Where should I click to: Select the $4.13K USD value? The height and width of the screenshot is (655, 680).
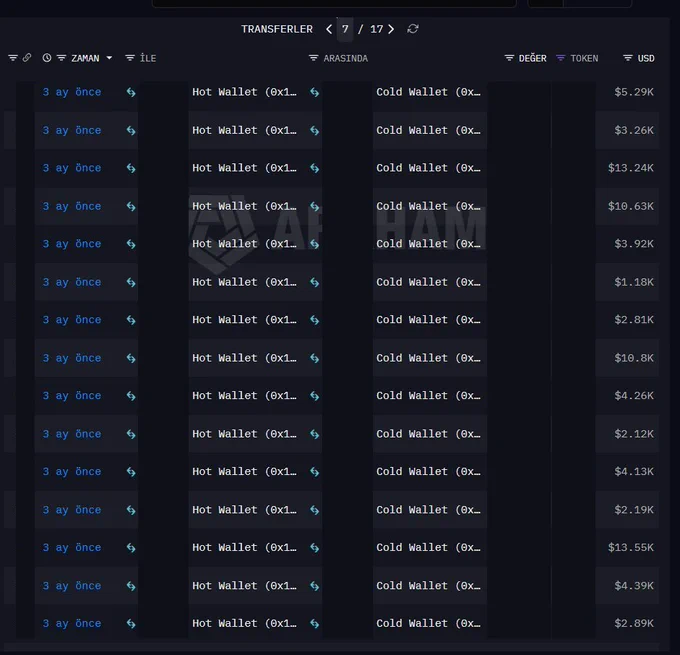coord(634,472)
